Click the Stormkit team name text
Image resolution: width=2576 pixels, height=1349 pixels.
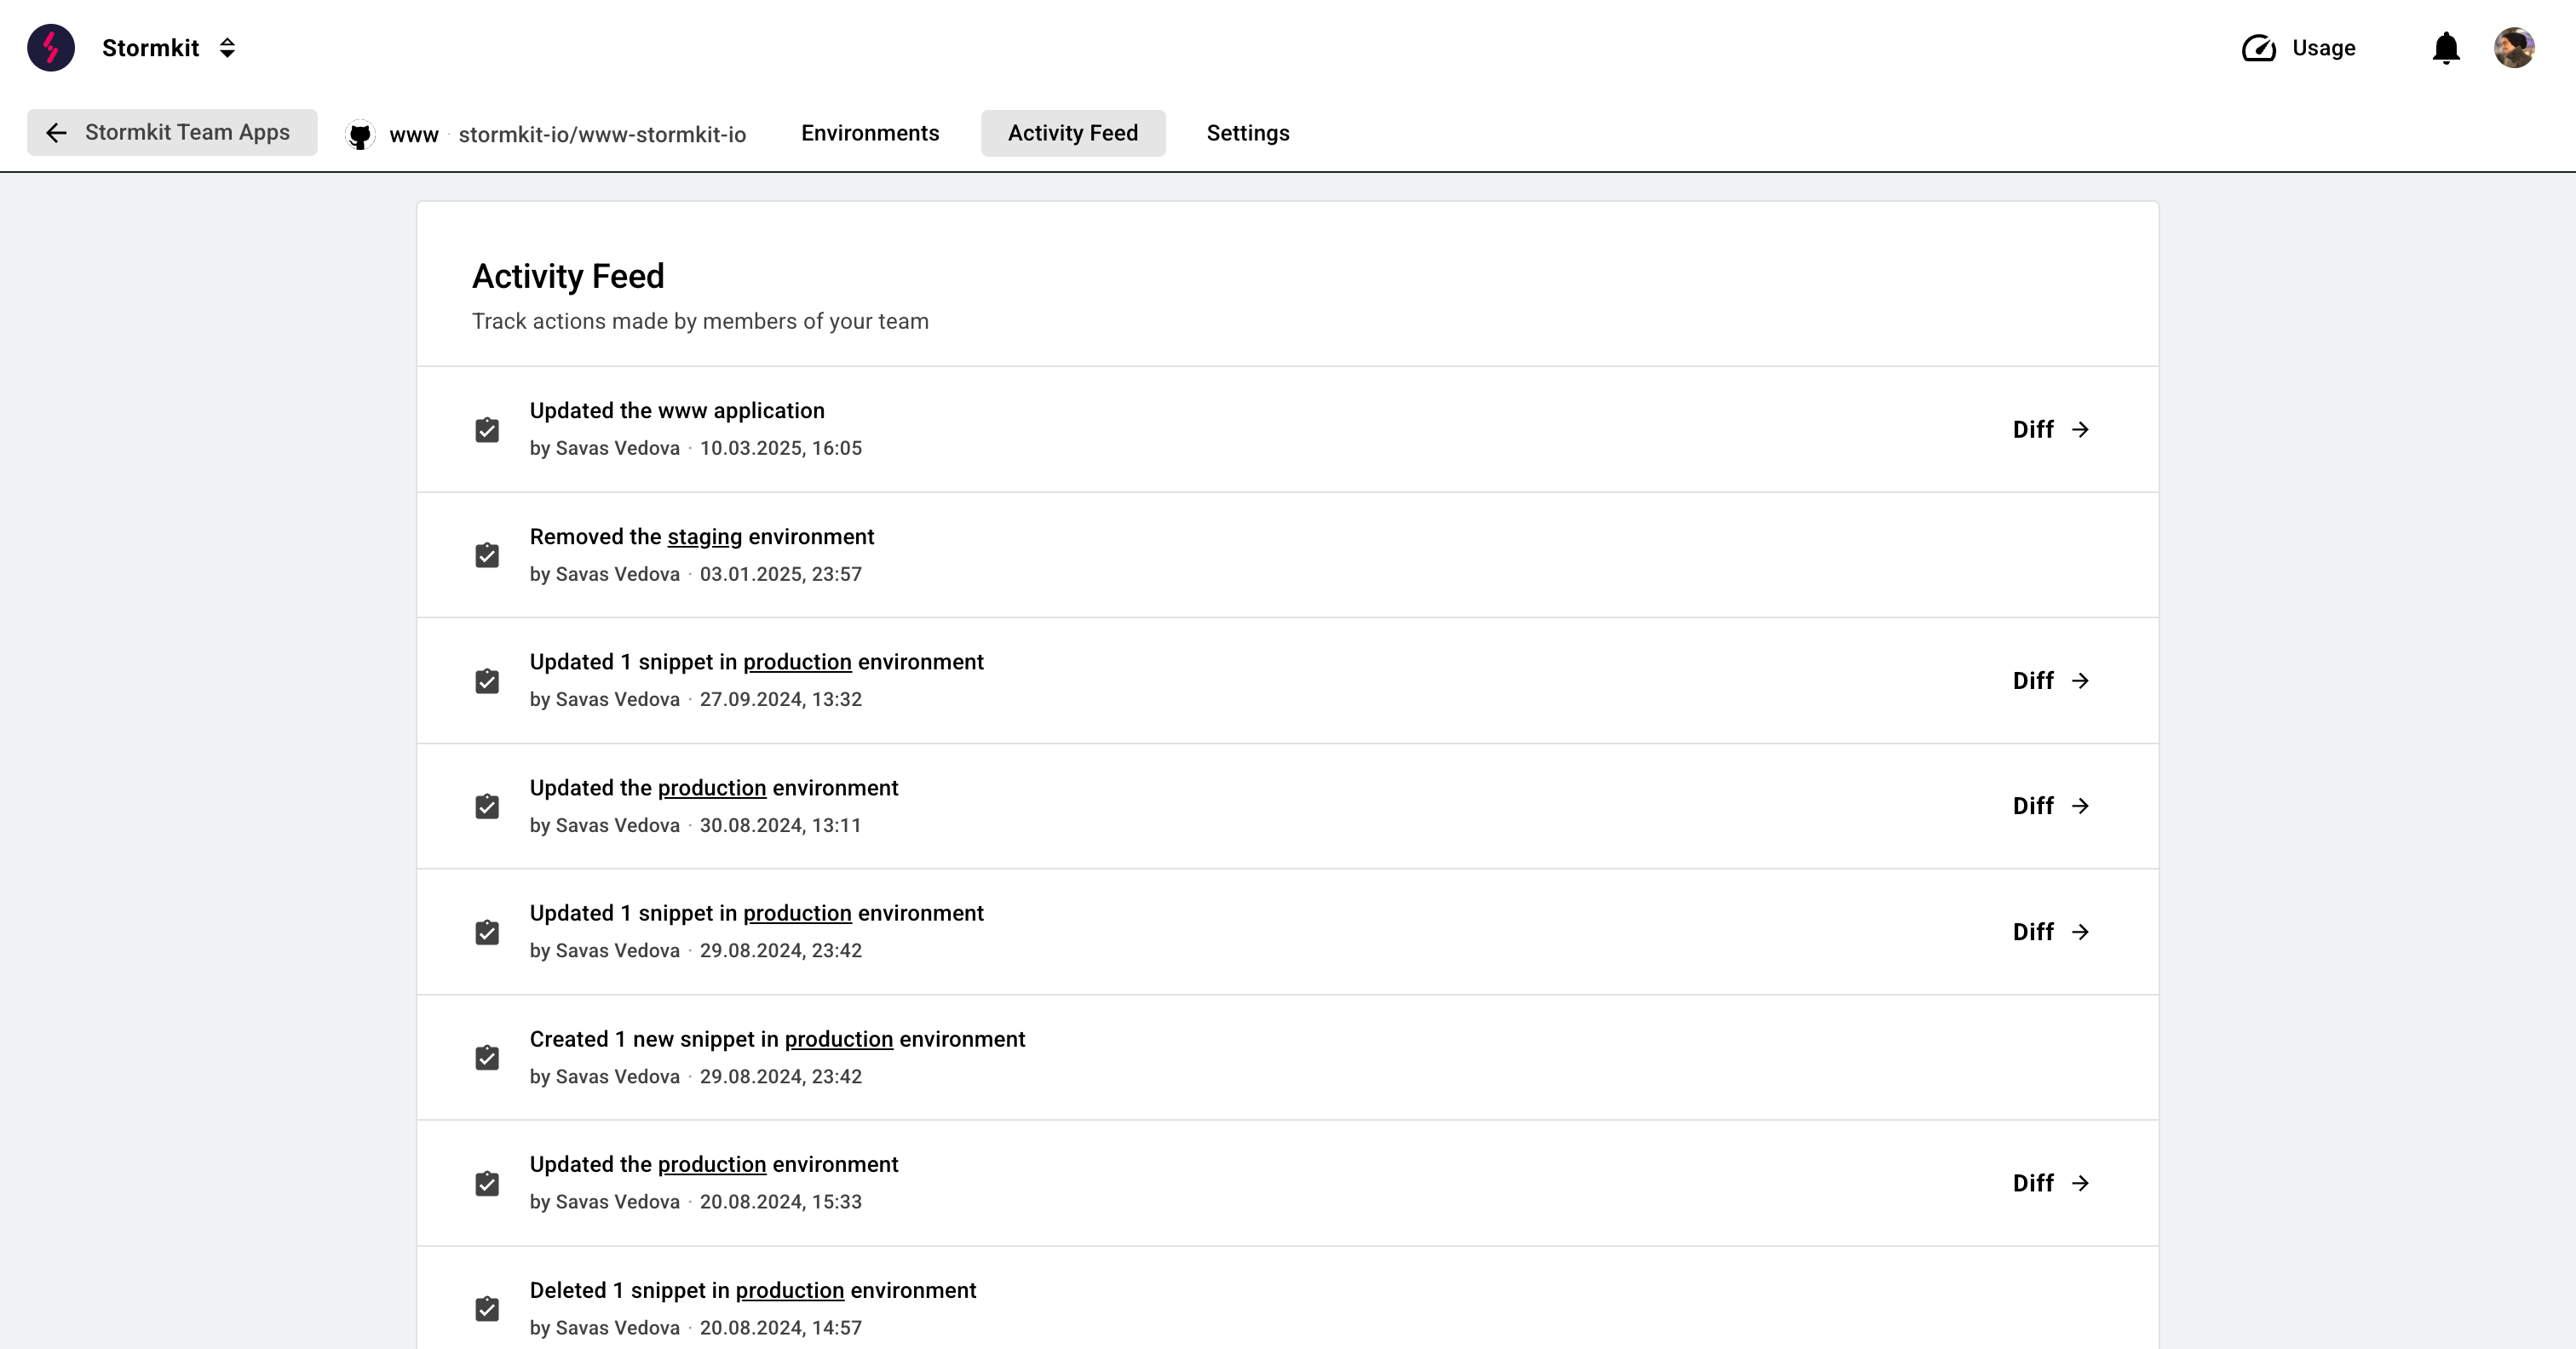(151, 48)
